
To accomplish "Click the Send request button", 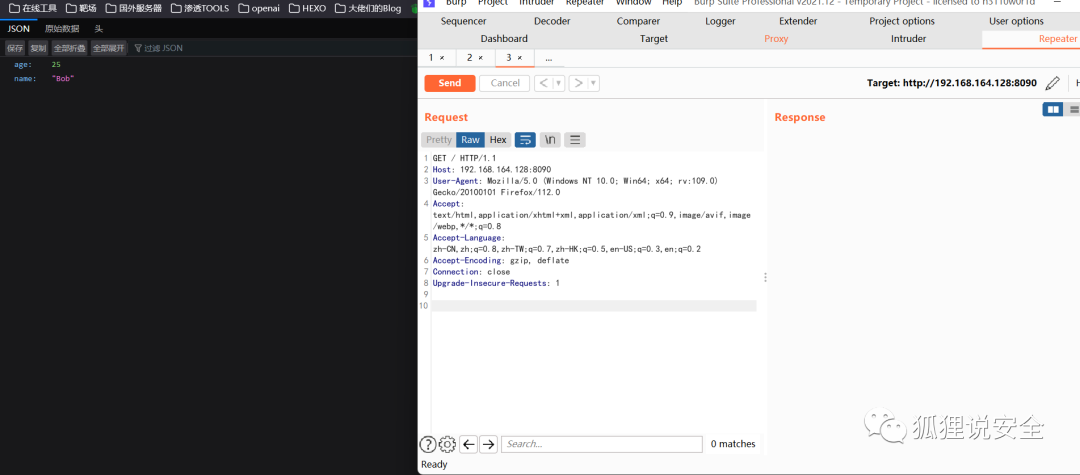I will click(x=450, y=83).
